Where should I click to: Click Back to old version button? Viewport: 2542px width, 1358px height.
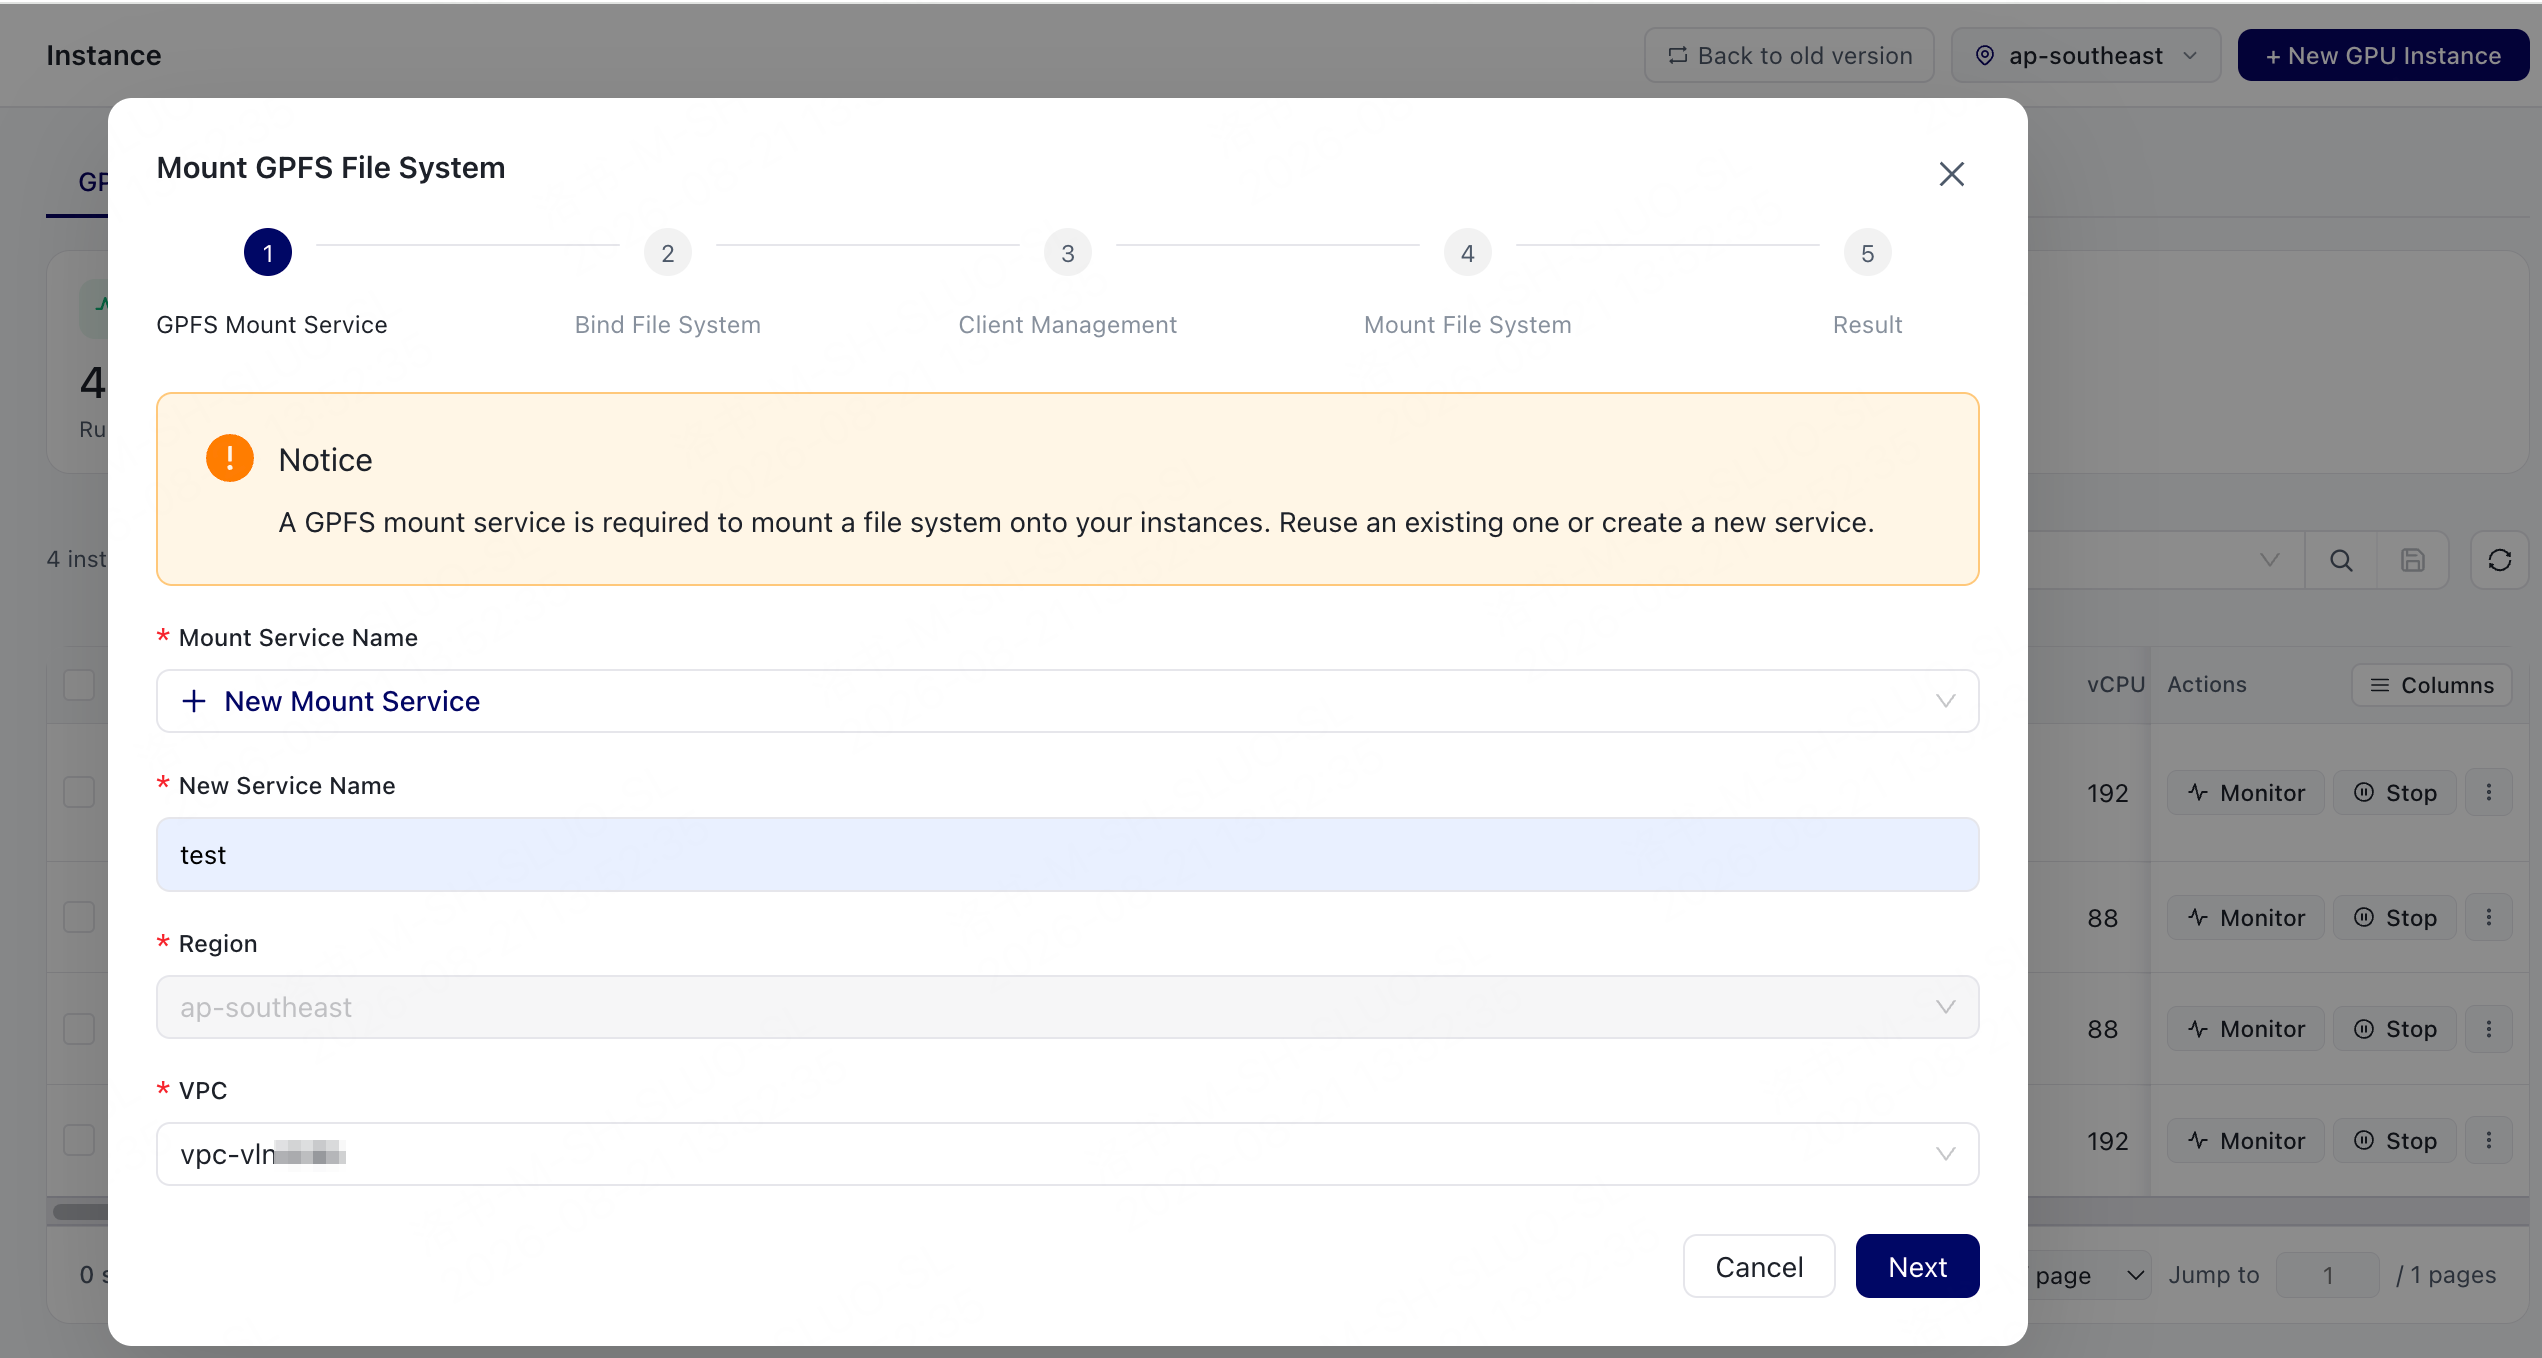click(1789, 55)
